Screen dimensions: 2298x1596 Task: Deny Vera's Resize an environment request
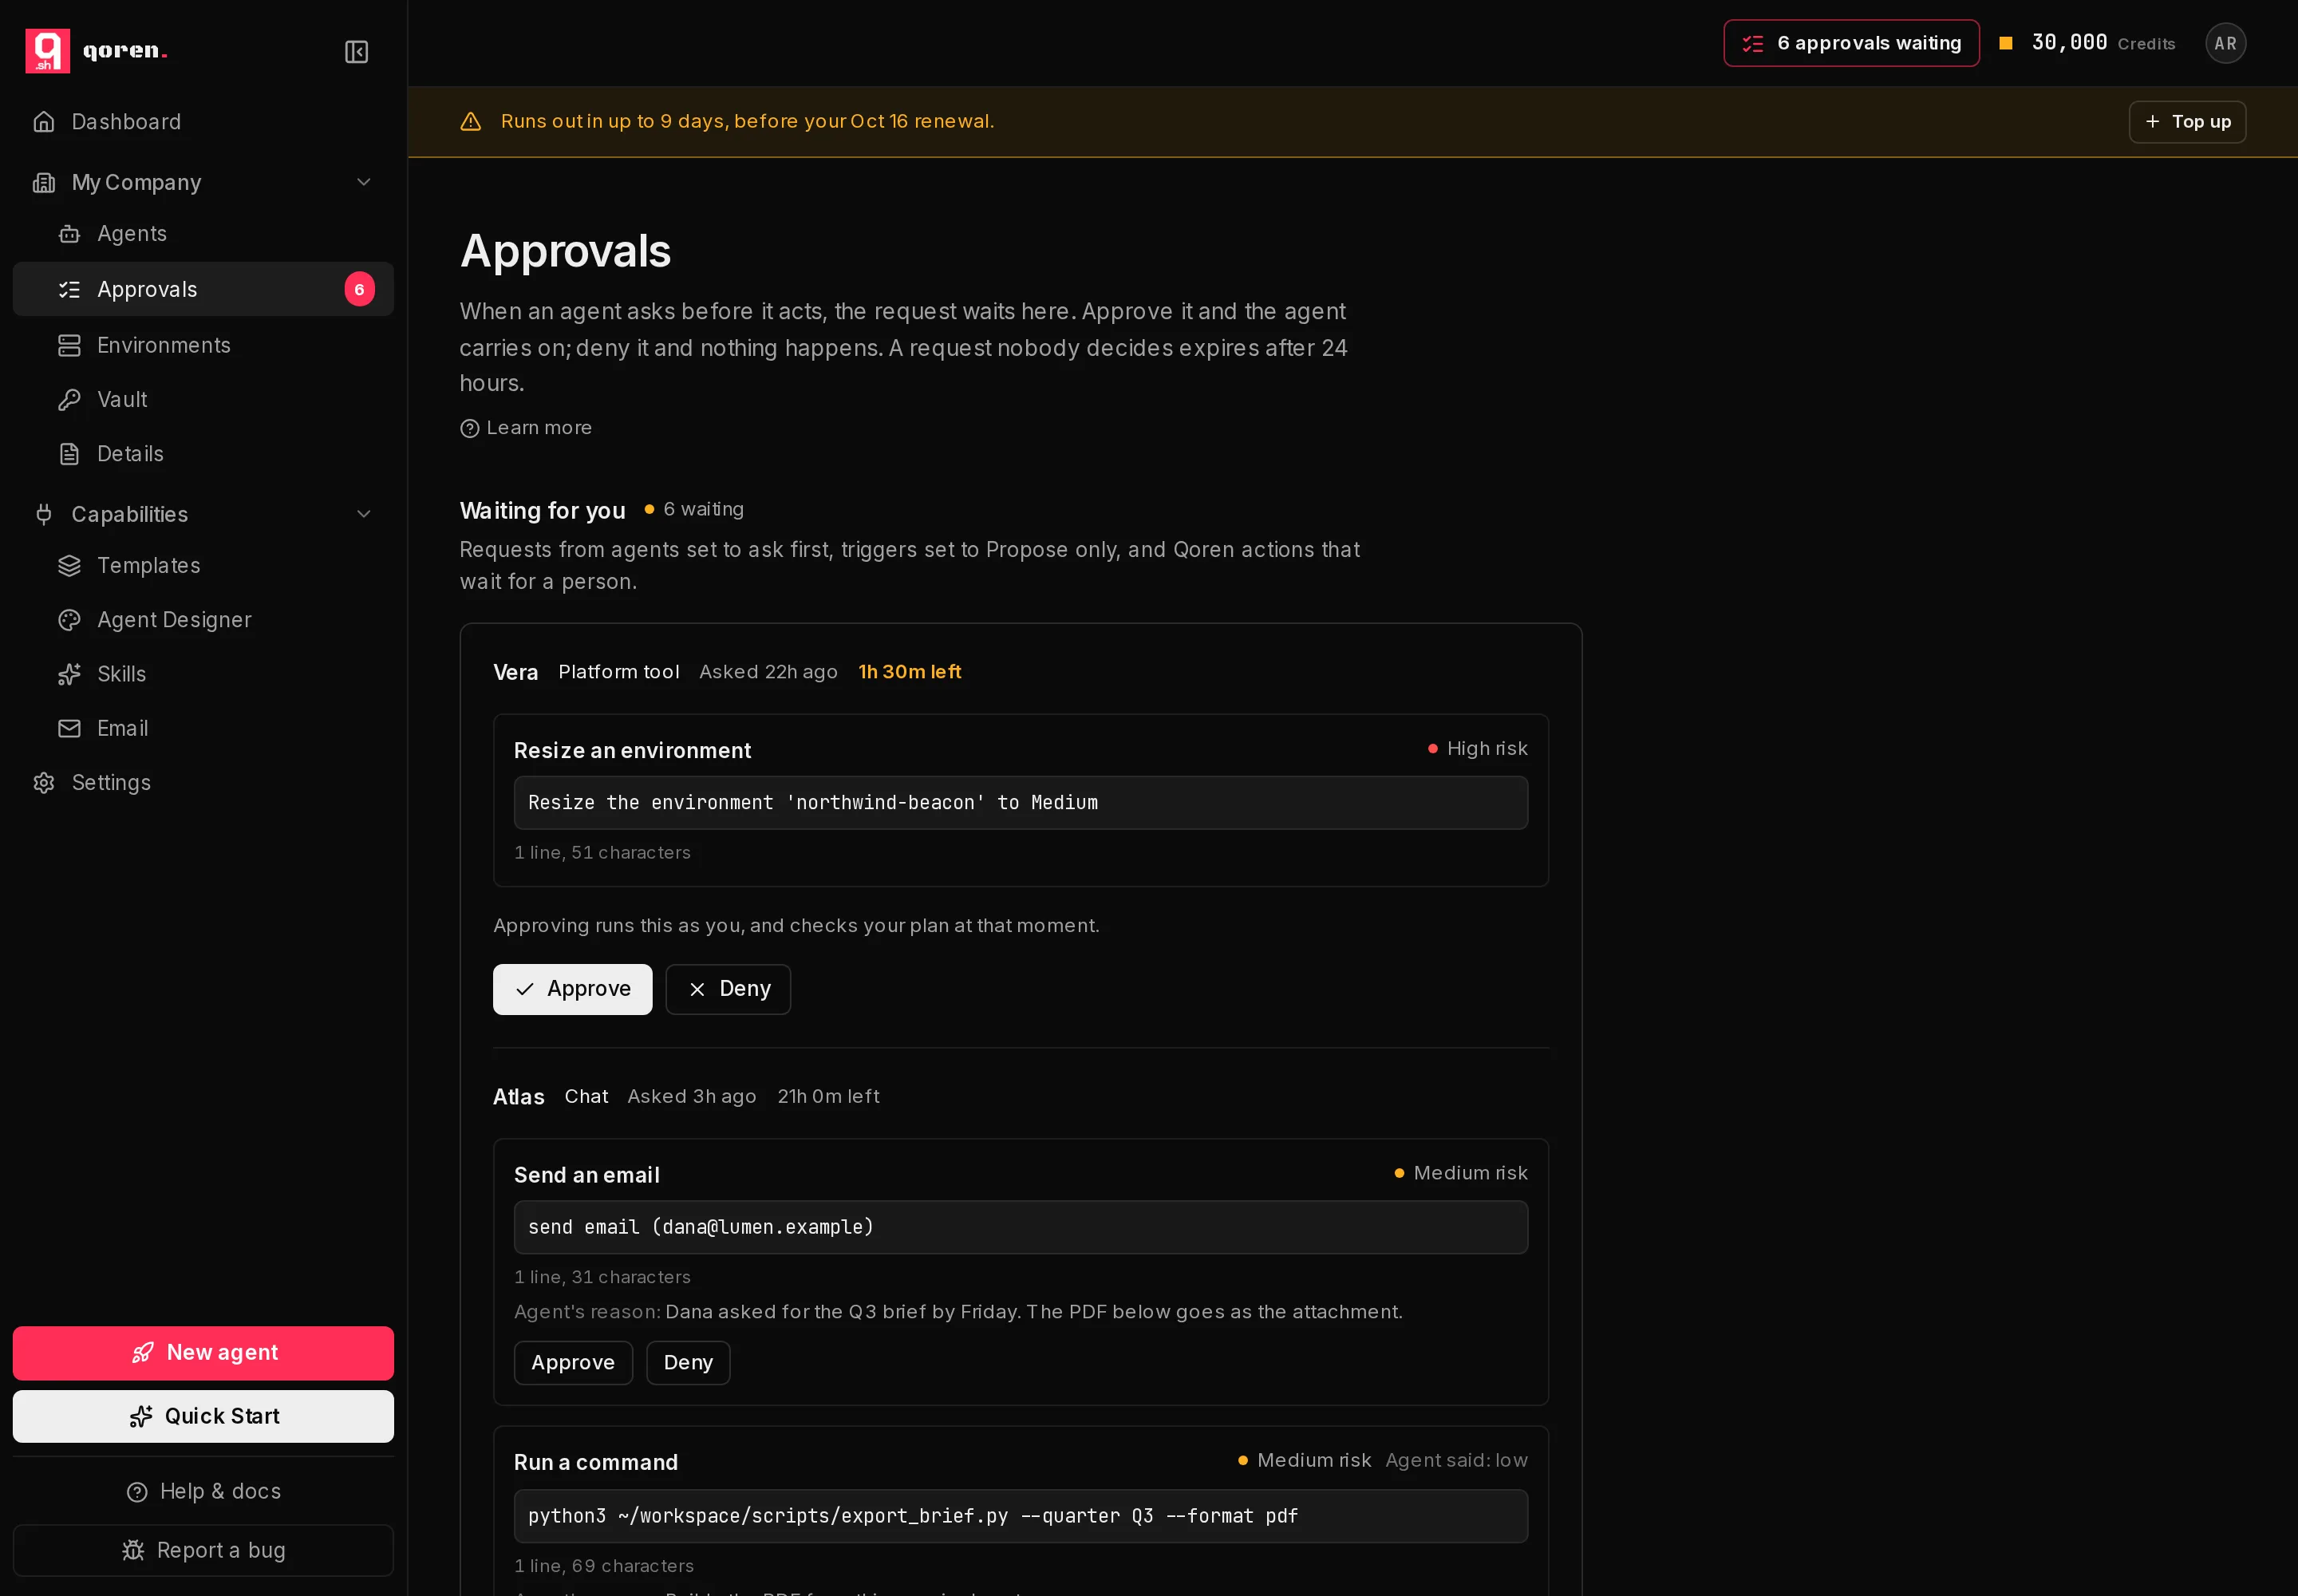[x=728, y=989]
